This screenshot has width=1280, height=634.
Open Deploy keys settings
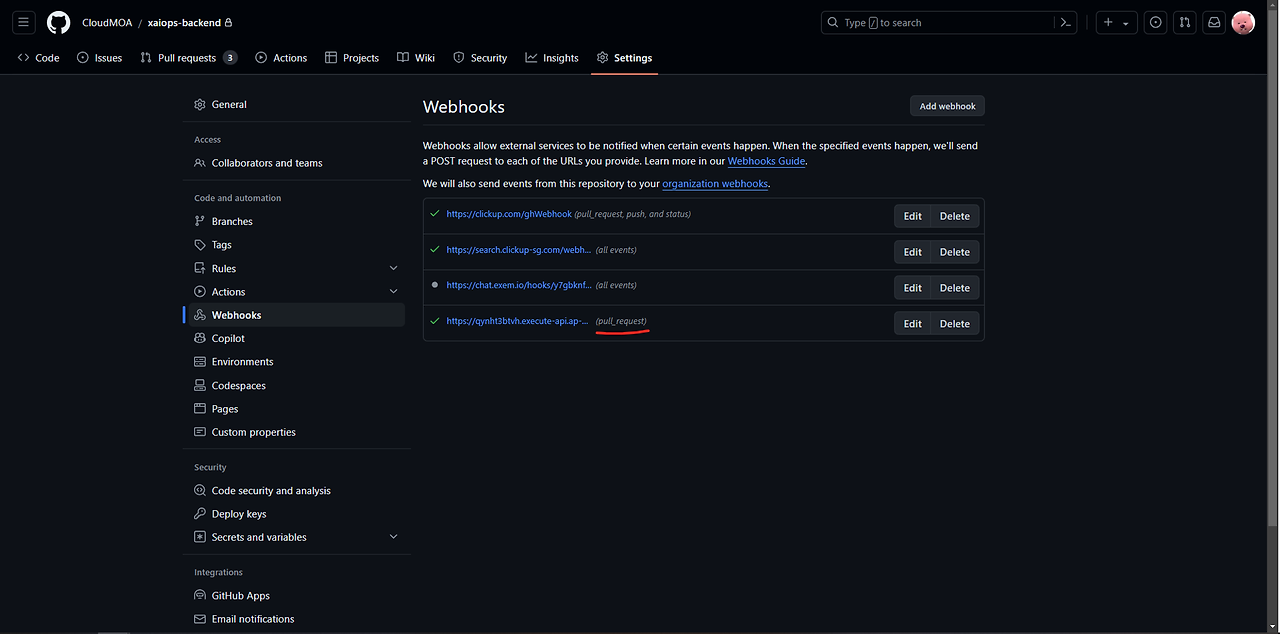pyautogui.click(x=296, y=514)
